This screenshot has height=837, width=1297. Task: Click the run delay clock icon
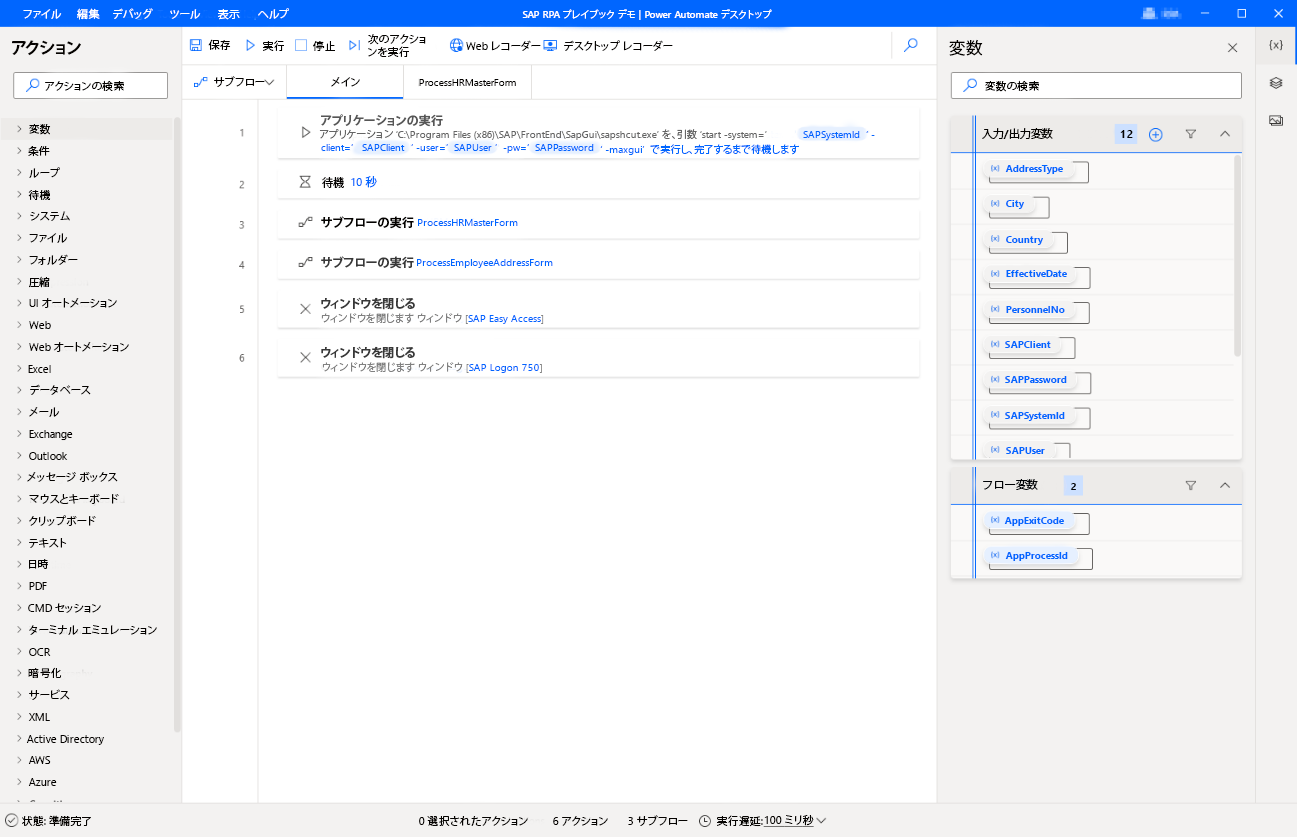tap(705, 821)
